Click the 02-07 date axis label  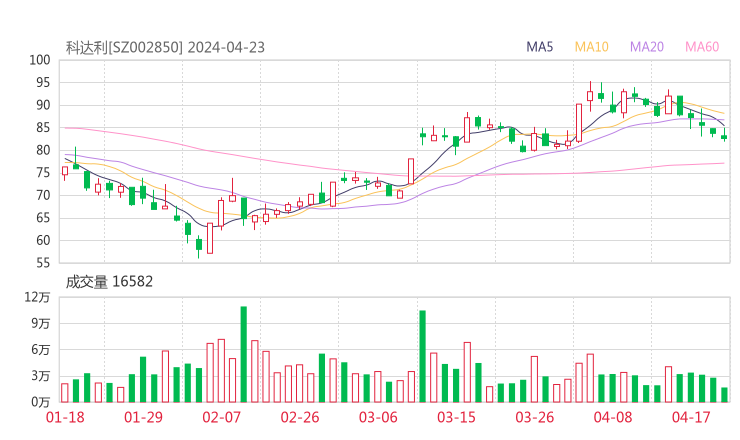[222, 417]
